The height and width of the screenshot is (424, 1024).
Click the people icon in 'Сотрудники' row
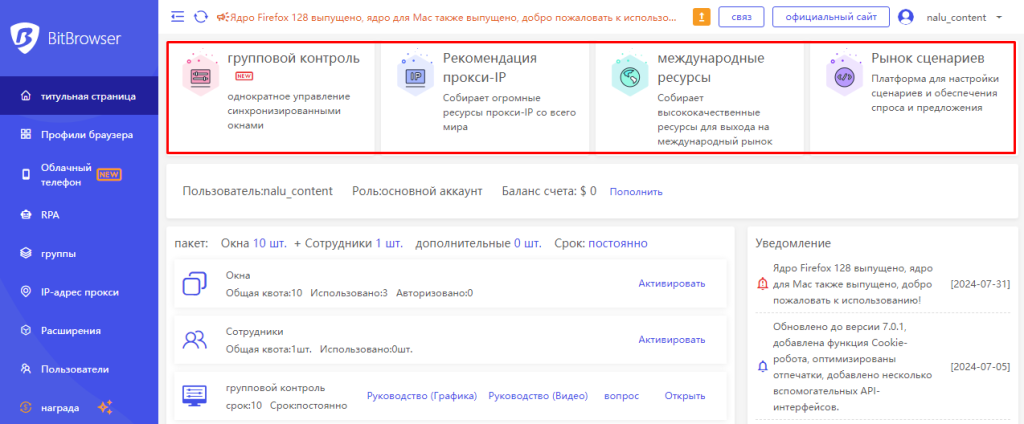point(195,340)
